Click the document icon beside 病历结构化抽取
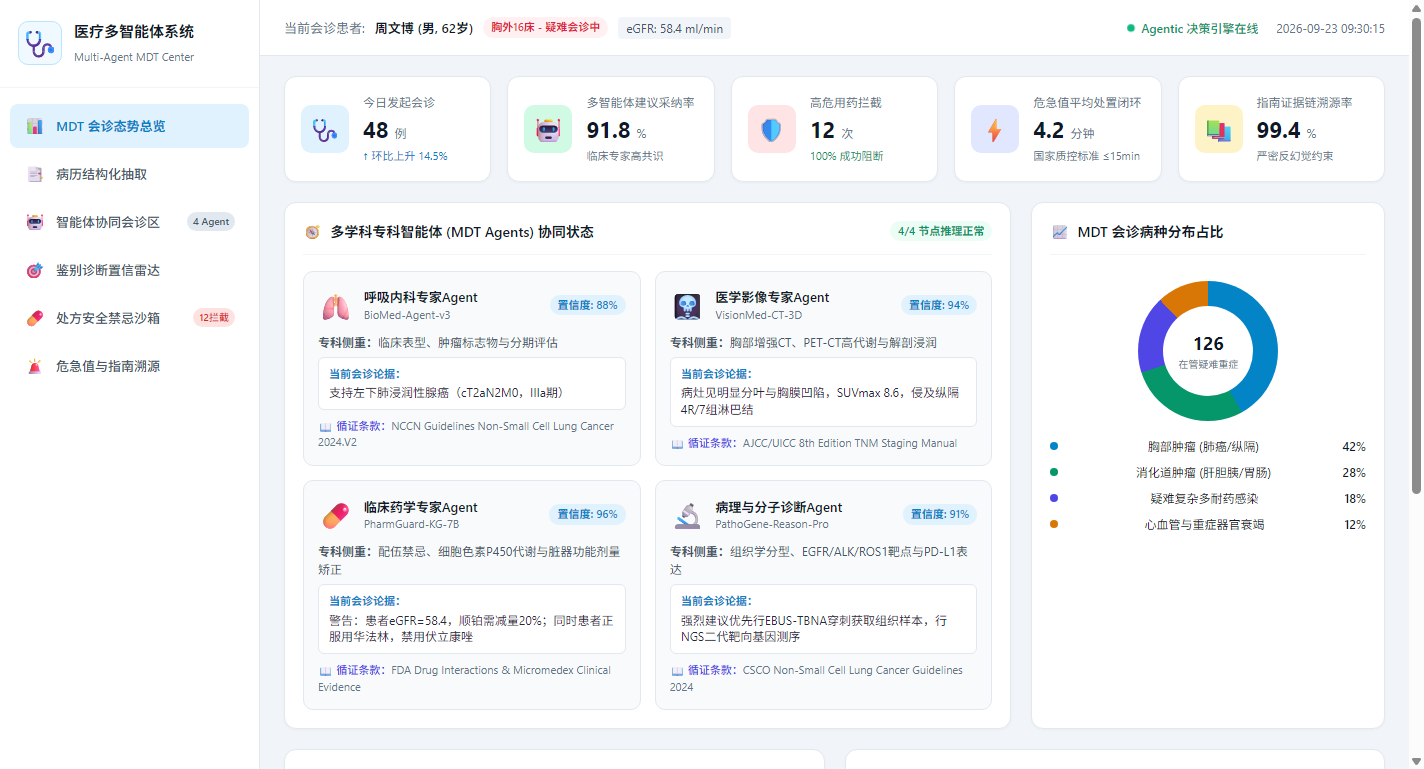The height and width of the screenshot is (769, 1424). click(x=35, y=174)
